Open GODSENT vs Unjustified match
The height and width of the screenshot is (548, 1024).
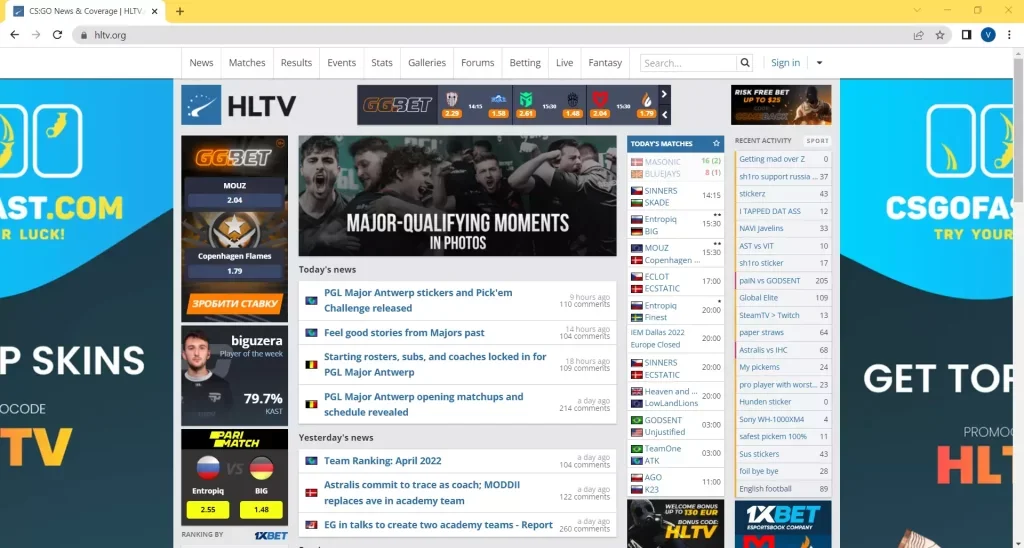tap(675, 426)
